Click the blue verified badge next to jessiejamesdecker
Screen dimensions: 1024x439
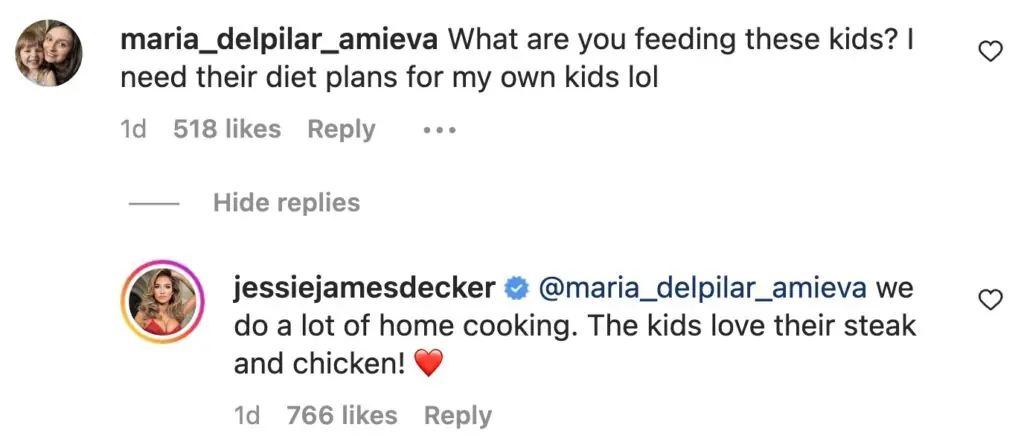click(517, 289)
